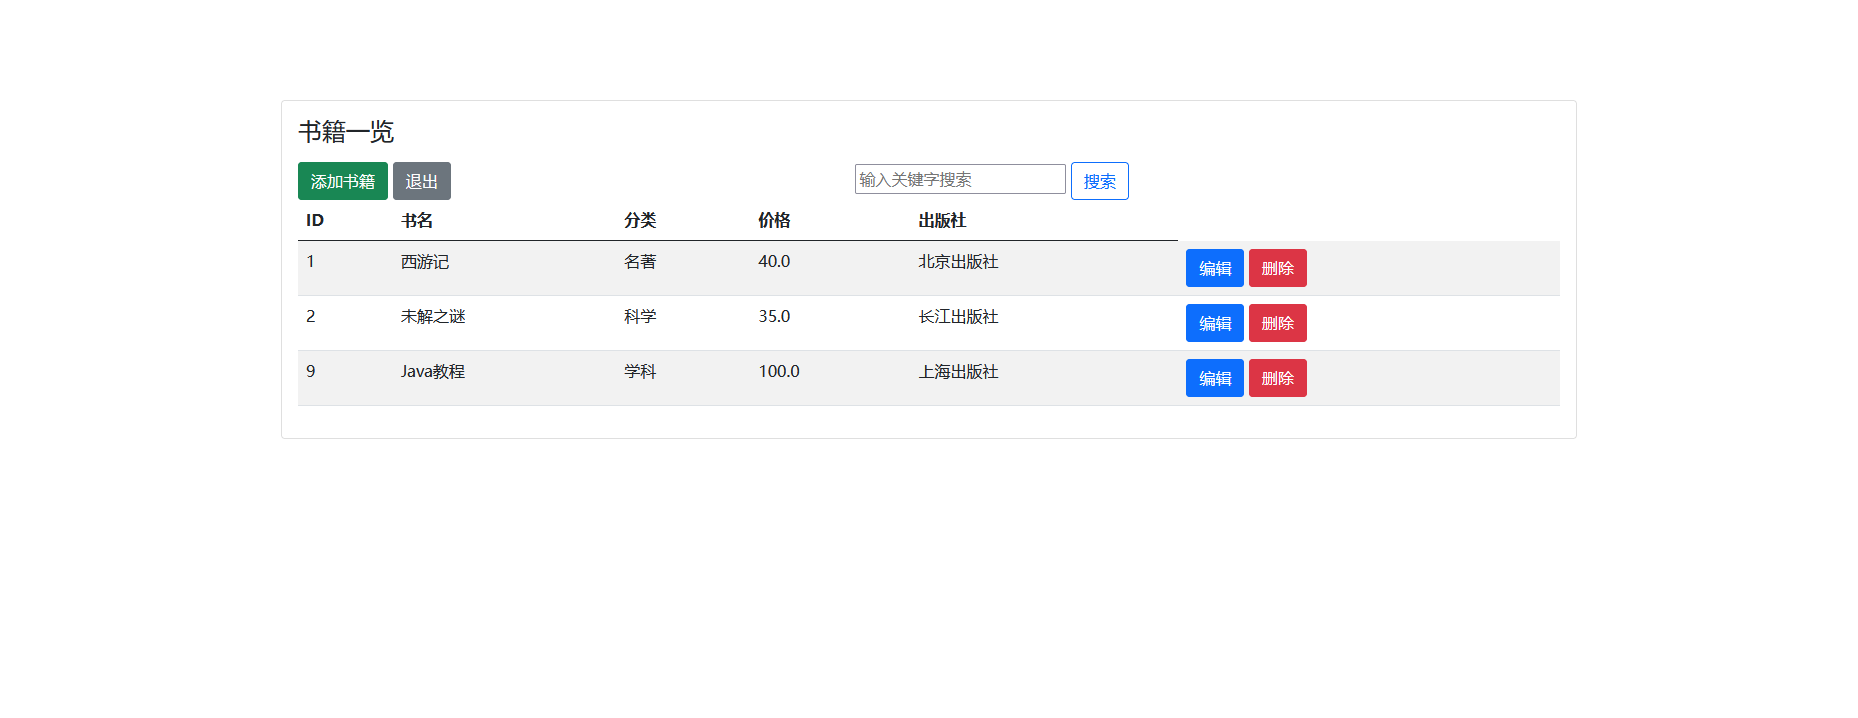The image size is (1858, 718).
Task: Click the publisher 长江出版社
Action: coord(958,316)
